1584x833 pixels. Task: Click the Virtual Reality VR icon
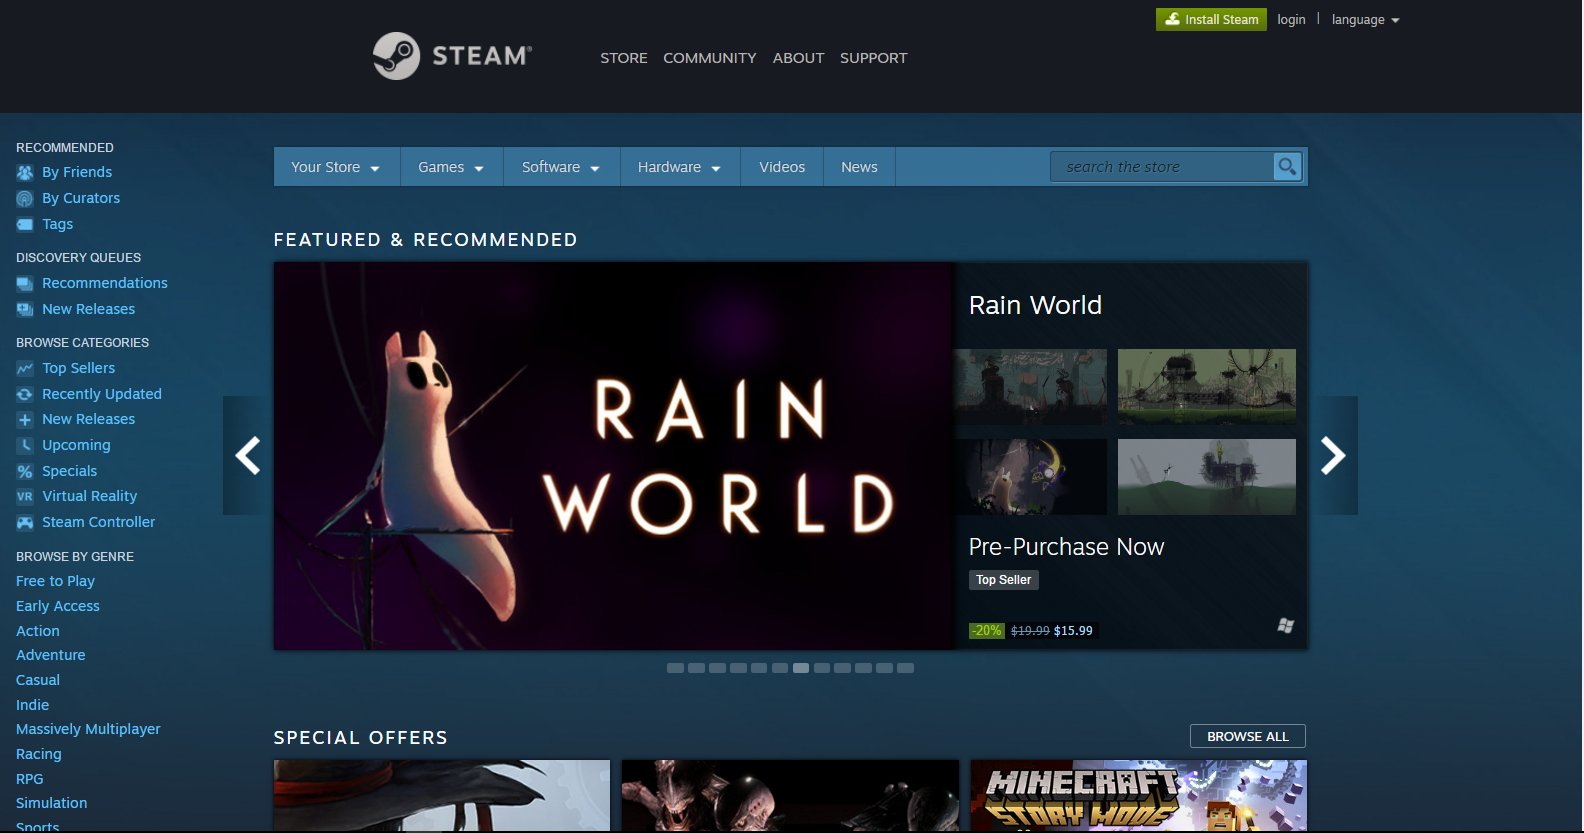(x=25, y=497)
